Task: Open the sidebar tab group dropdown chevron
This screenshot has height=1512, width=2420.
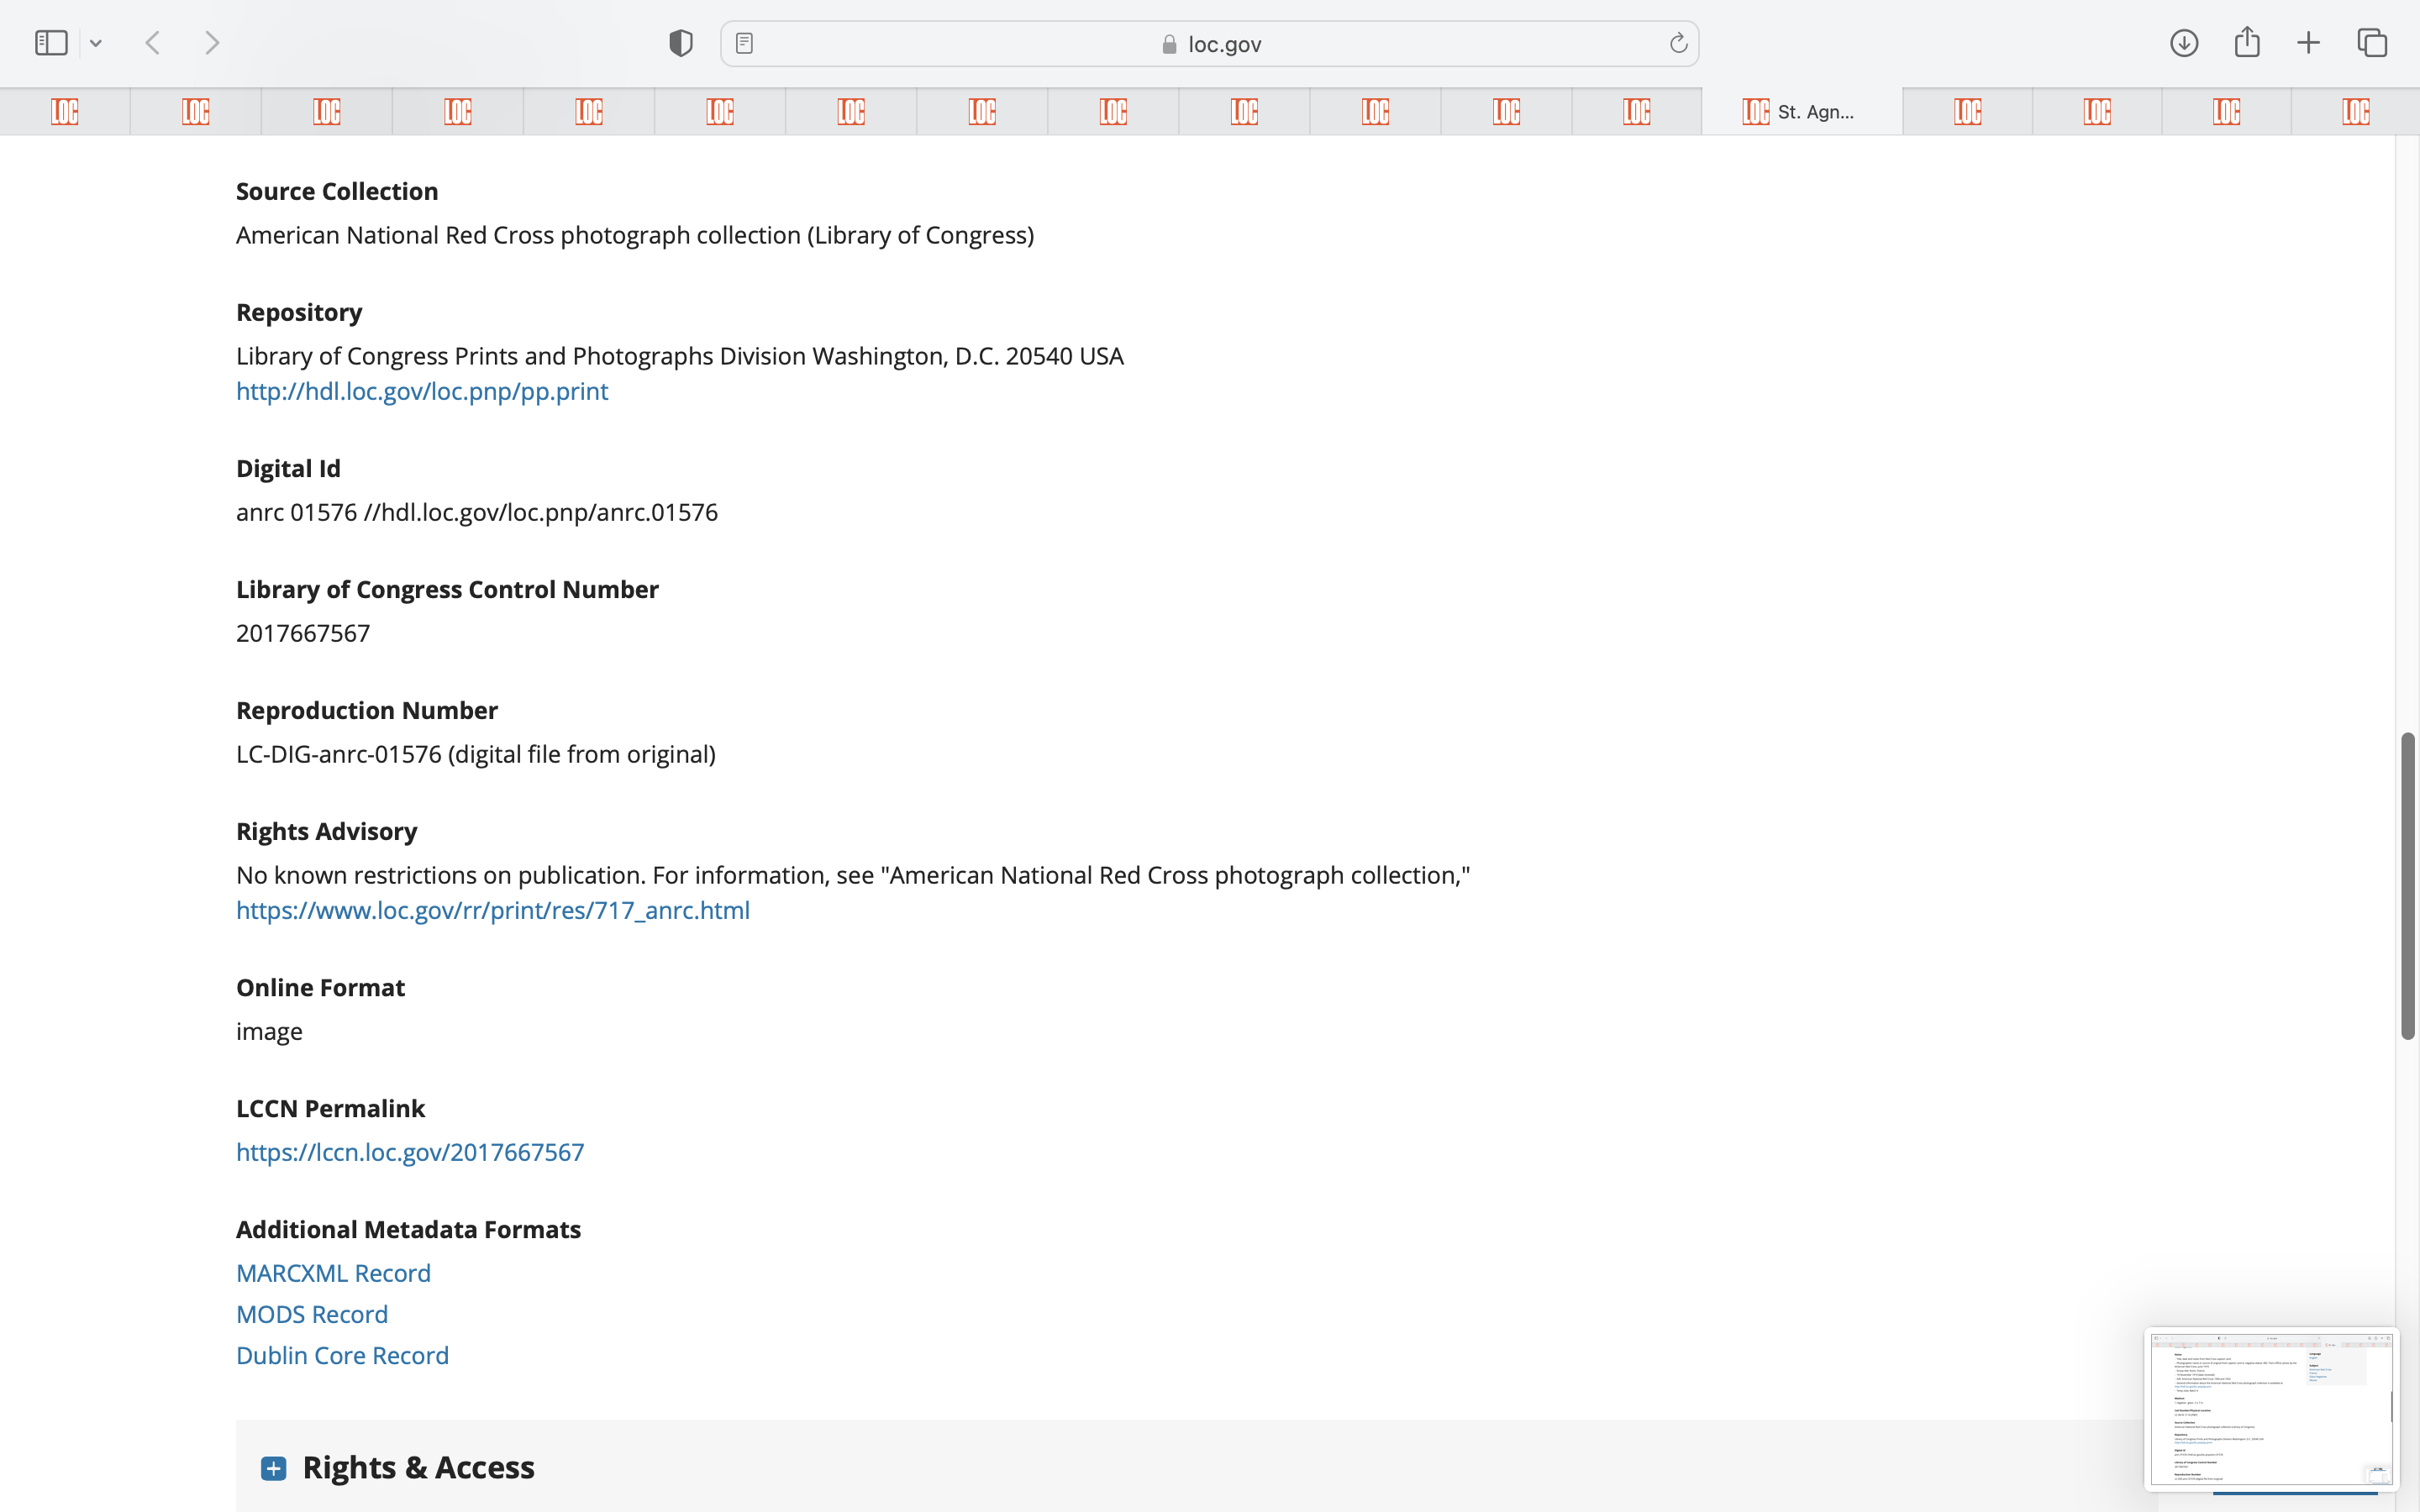Action: tap(96, 43)
